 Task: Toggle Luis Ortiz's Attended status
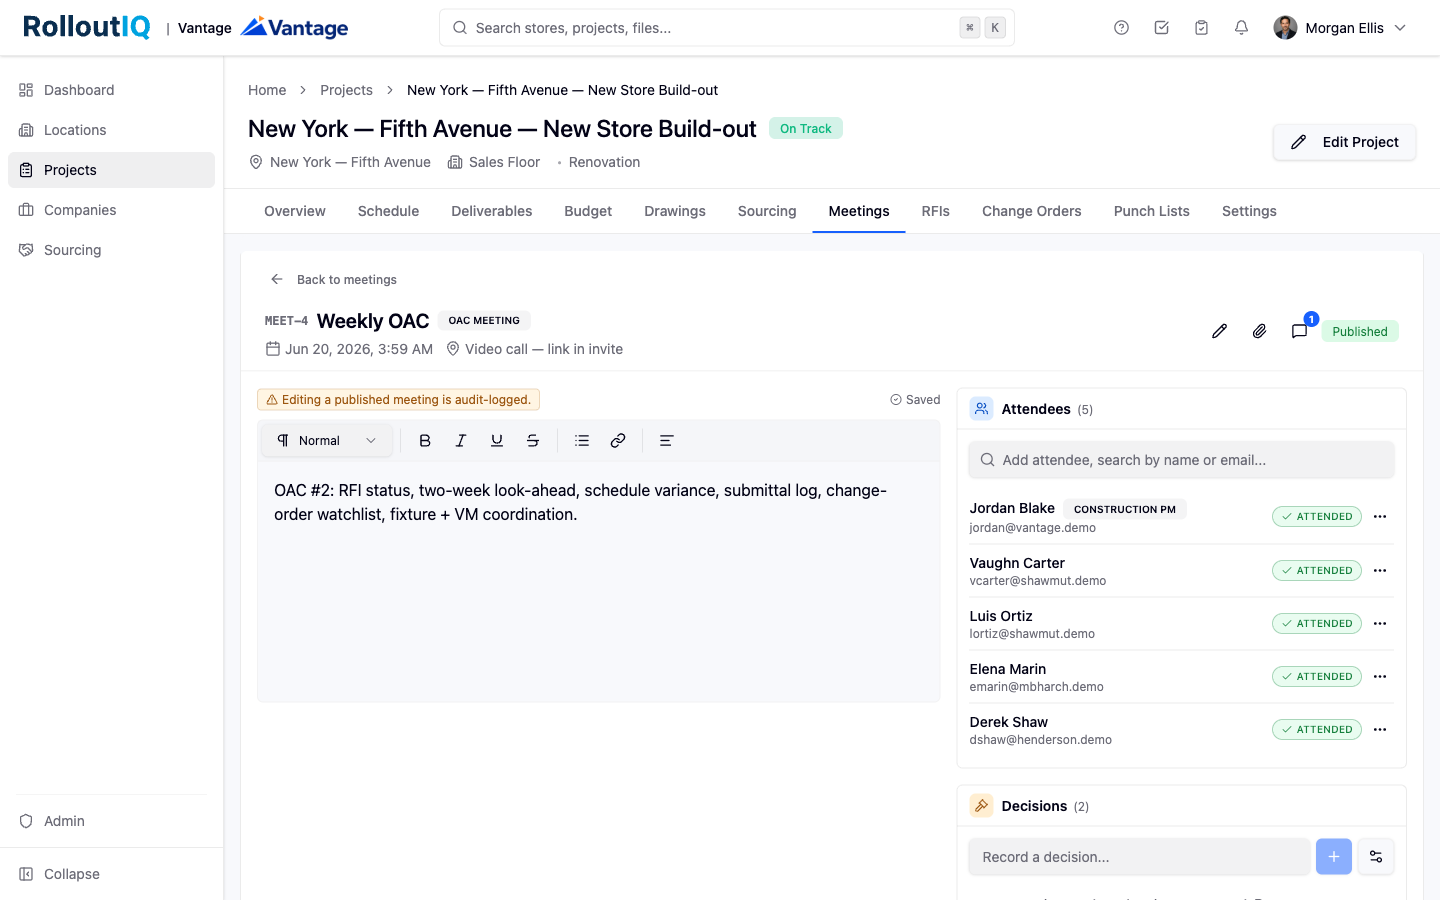(x=1317, y=624)
